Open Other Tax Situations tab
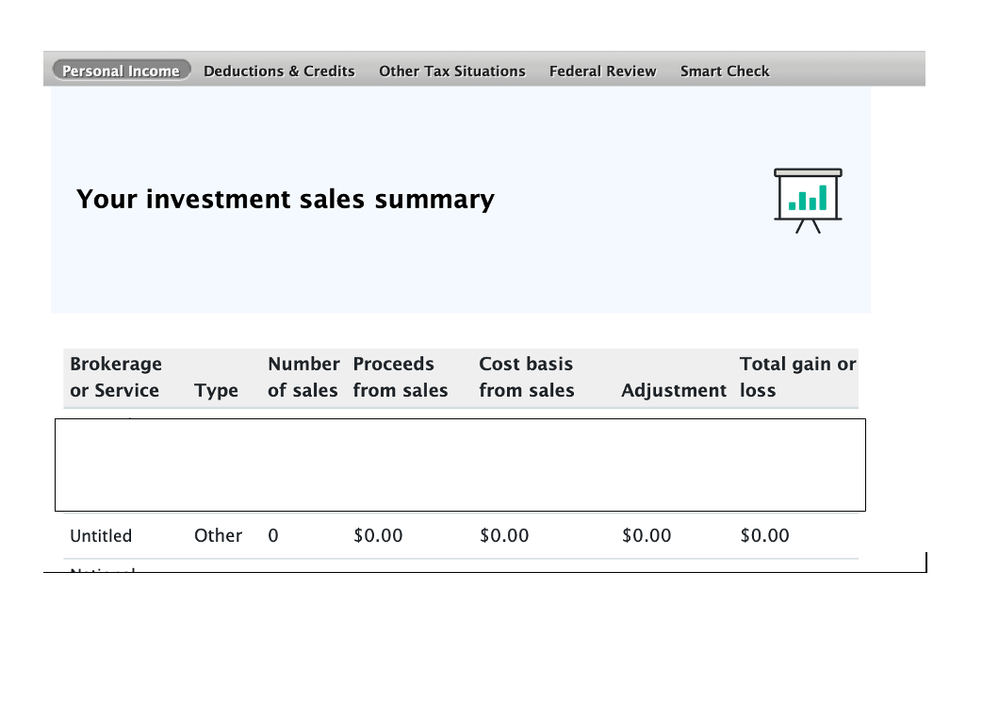999x701 pixels. (x=452, y=71)
